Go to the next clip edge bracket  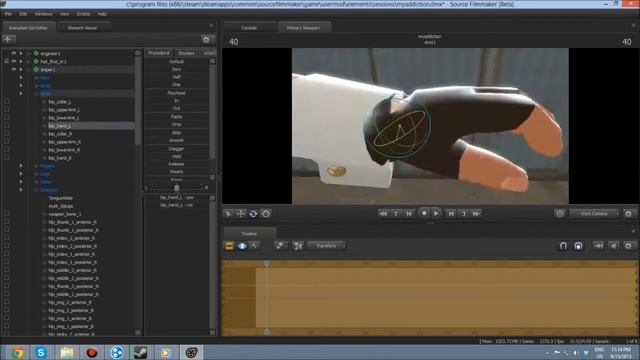[x=464, y=213]
